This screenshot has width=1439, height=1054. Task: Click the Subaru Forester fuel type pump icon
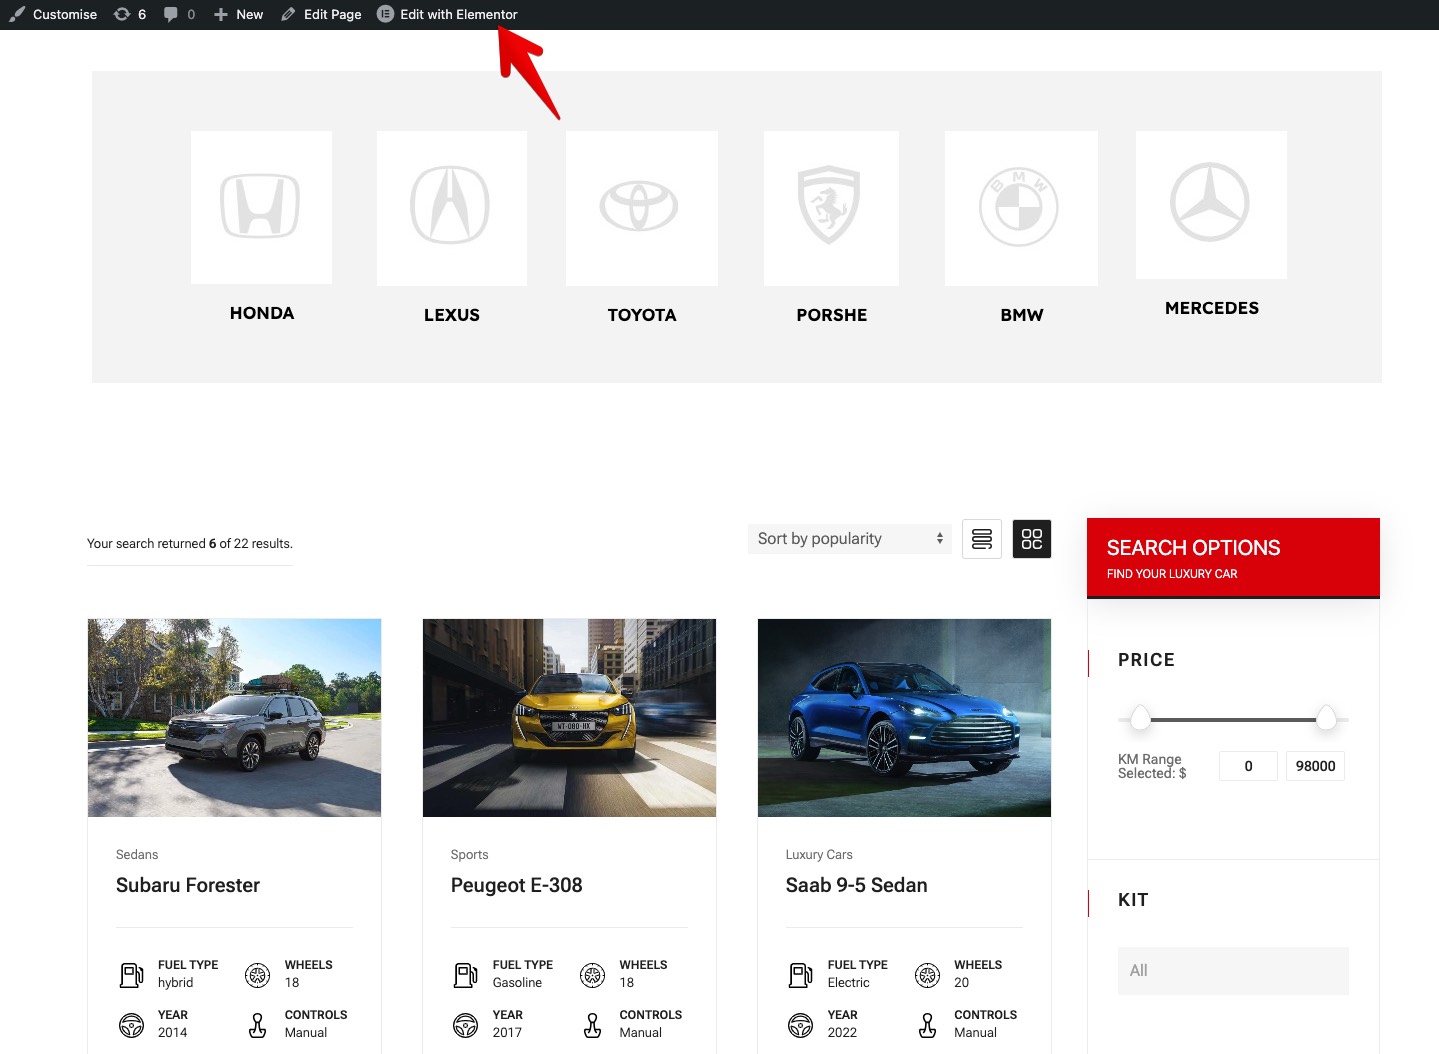132,975
